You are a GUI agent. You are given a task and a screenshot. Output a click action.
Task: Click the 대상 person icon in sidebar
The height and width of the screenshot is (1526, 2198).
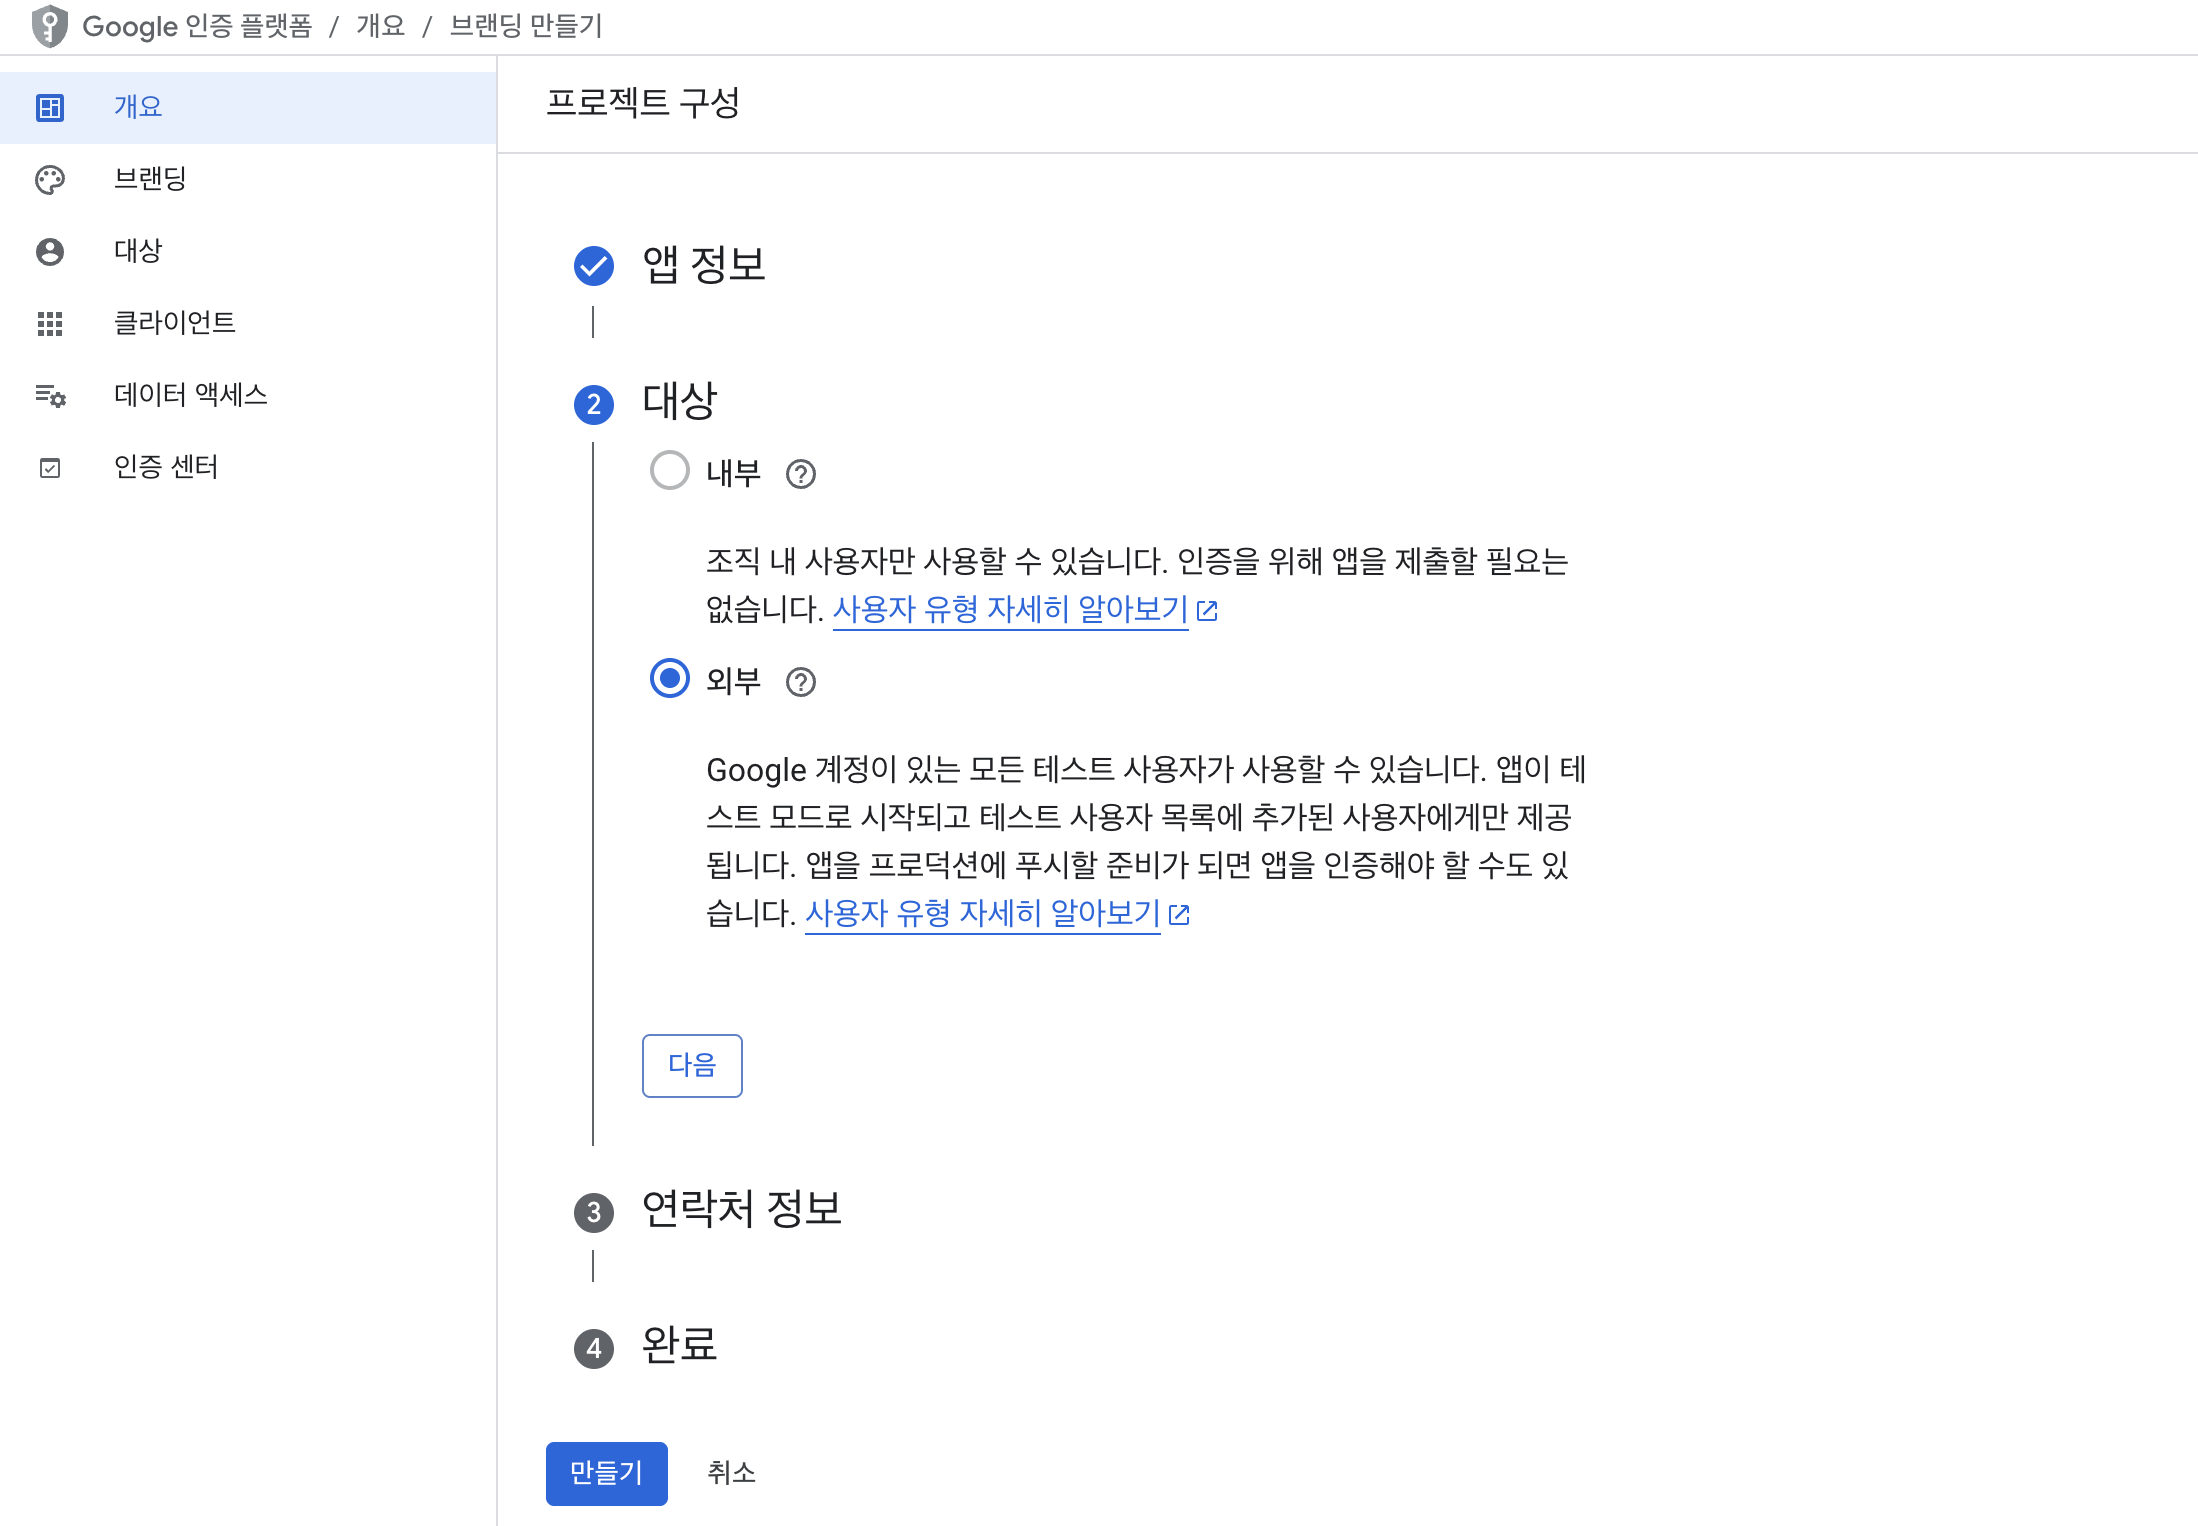(50, 251)
